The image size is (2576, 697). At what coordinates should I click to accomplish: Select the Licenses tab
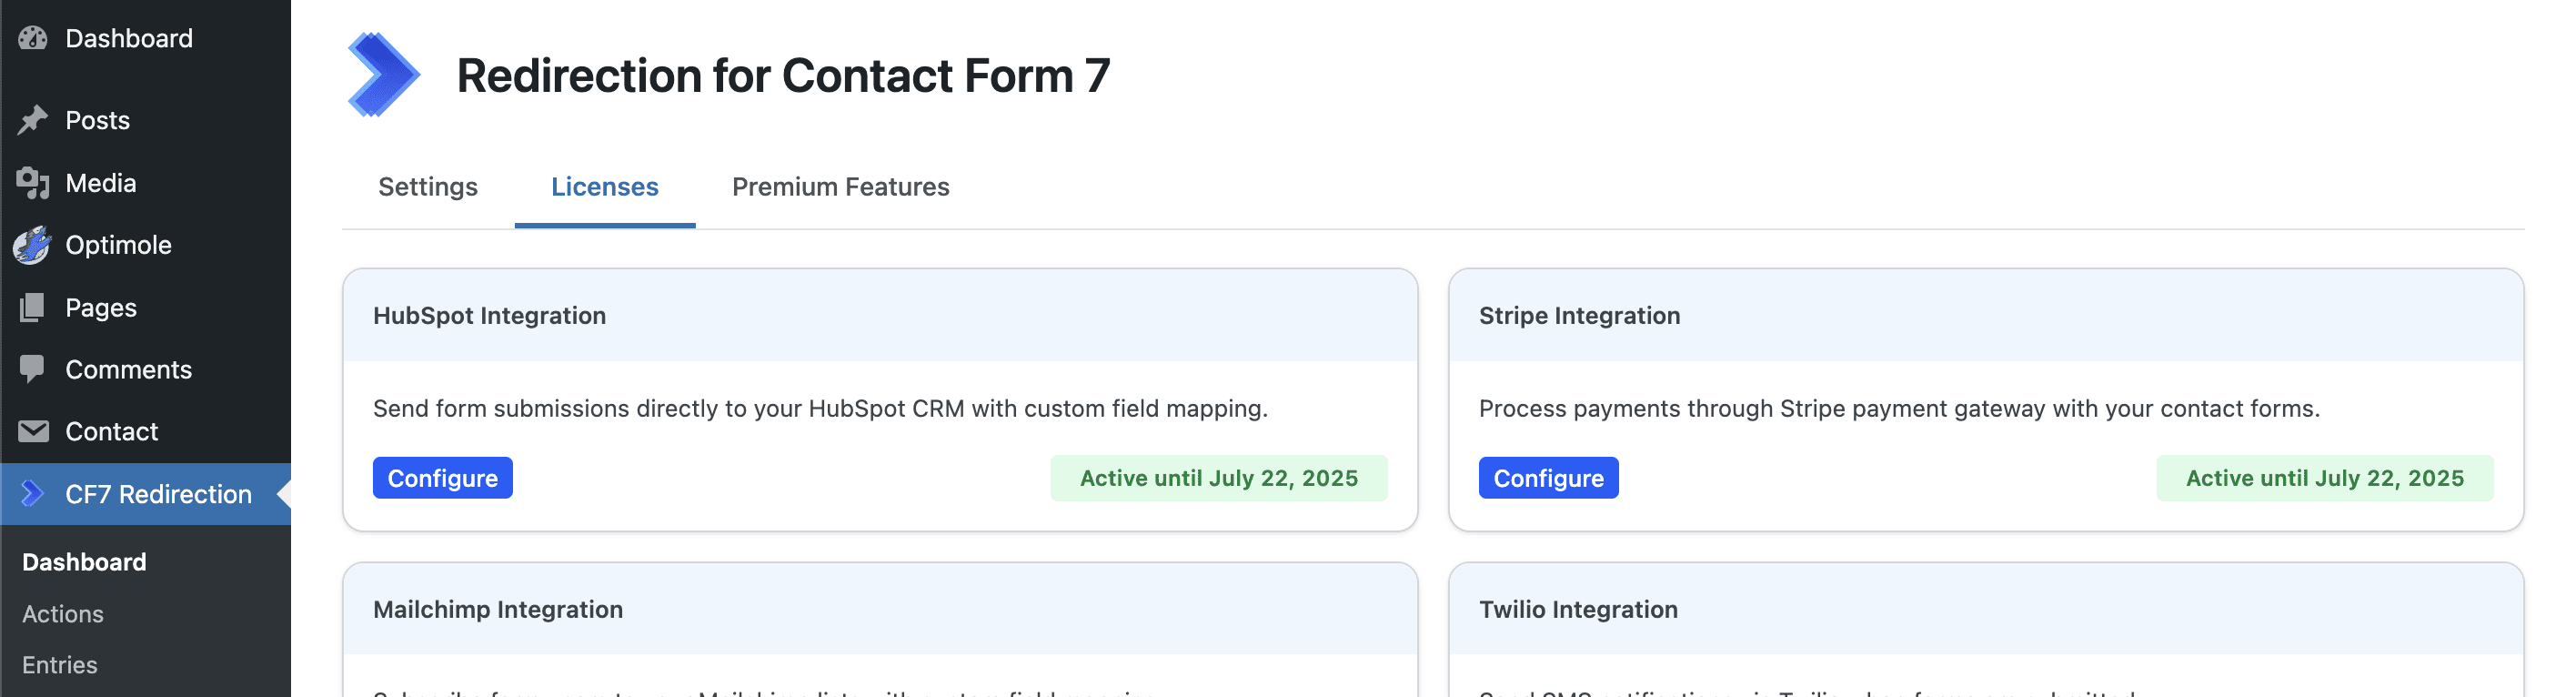pyautogui.click(x=604, y=187)
